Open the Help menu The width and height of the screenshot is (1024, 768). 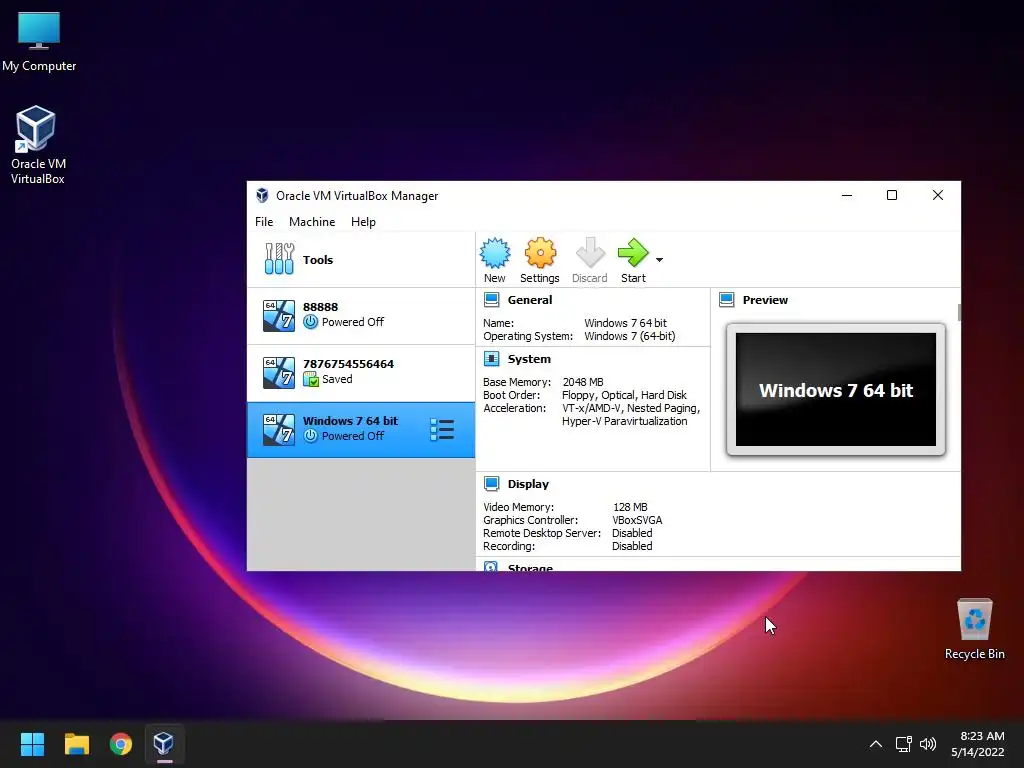click(363, 222)
